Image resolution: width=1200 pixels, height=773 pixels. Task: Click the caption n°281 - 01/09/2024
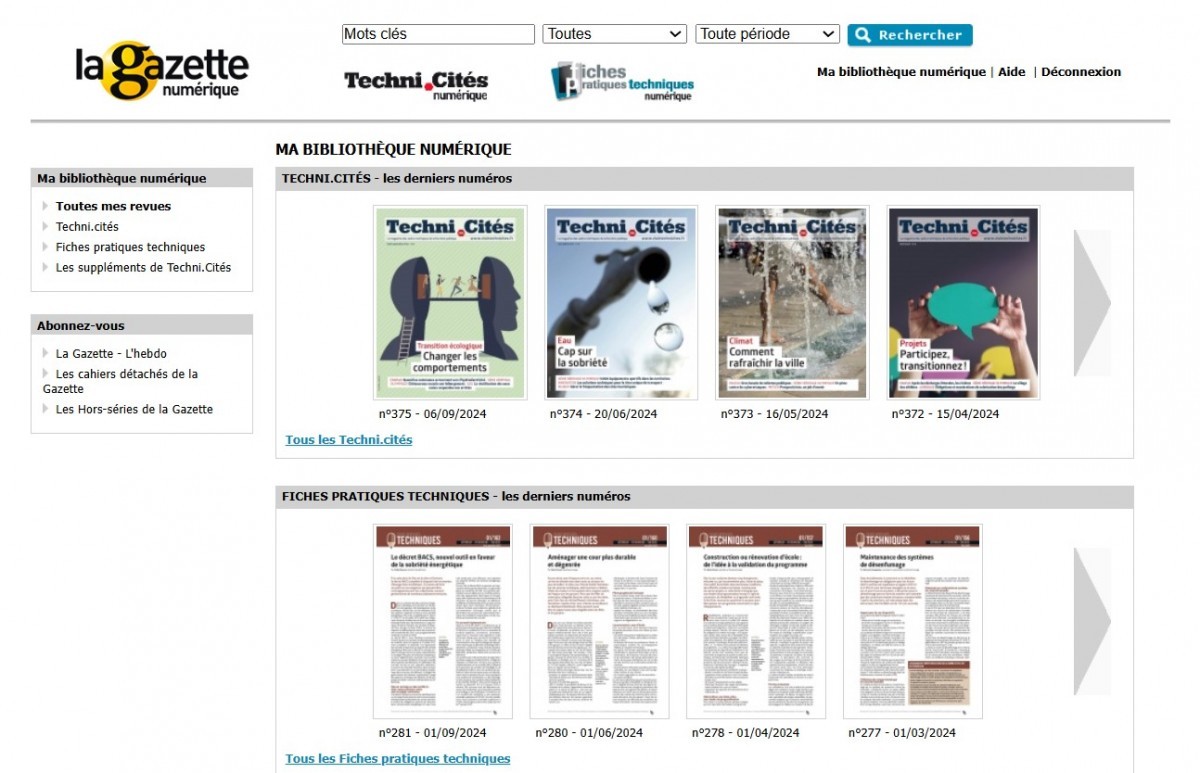(432, 733)
